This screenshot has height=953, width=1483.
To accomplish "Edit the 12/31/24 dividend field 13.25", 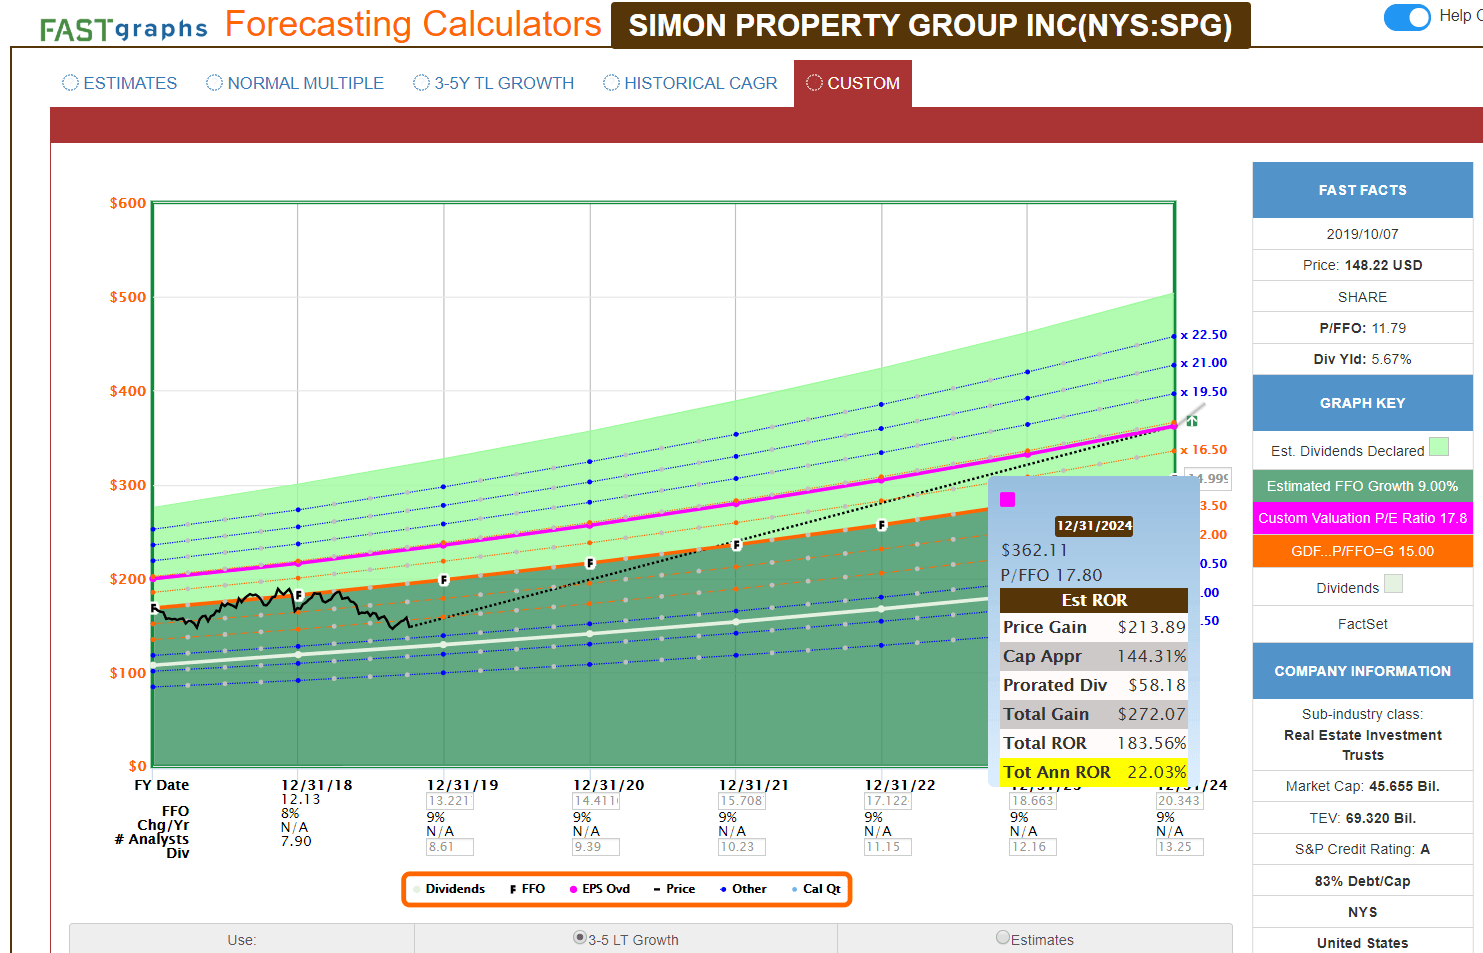I will coord(1179,847).
